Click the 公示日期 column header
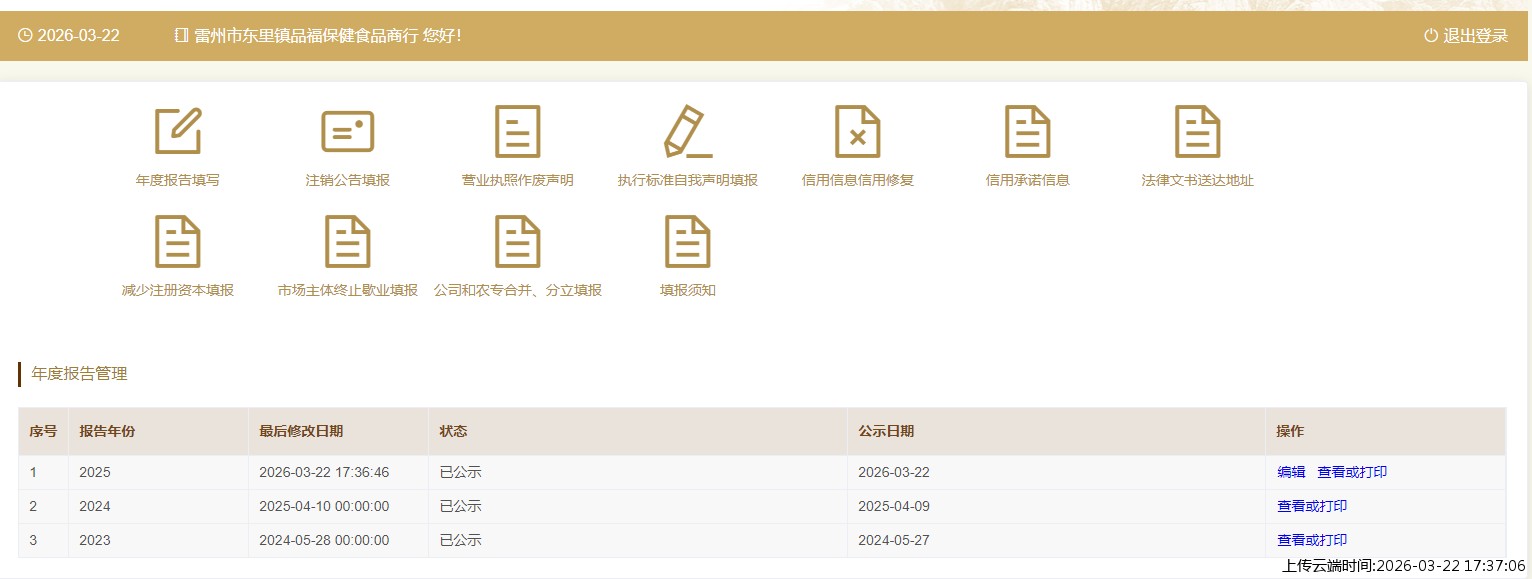This screenshot has width=1532, height=579. point(886,431)
